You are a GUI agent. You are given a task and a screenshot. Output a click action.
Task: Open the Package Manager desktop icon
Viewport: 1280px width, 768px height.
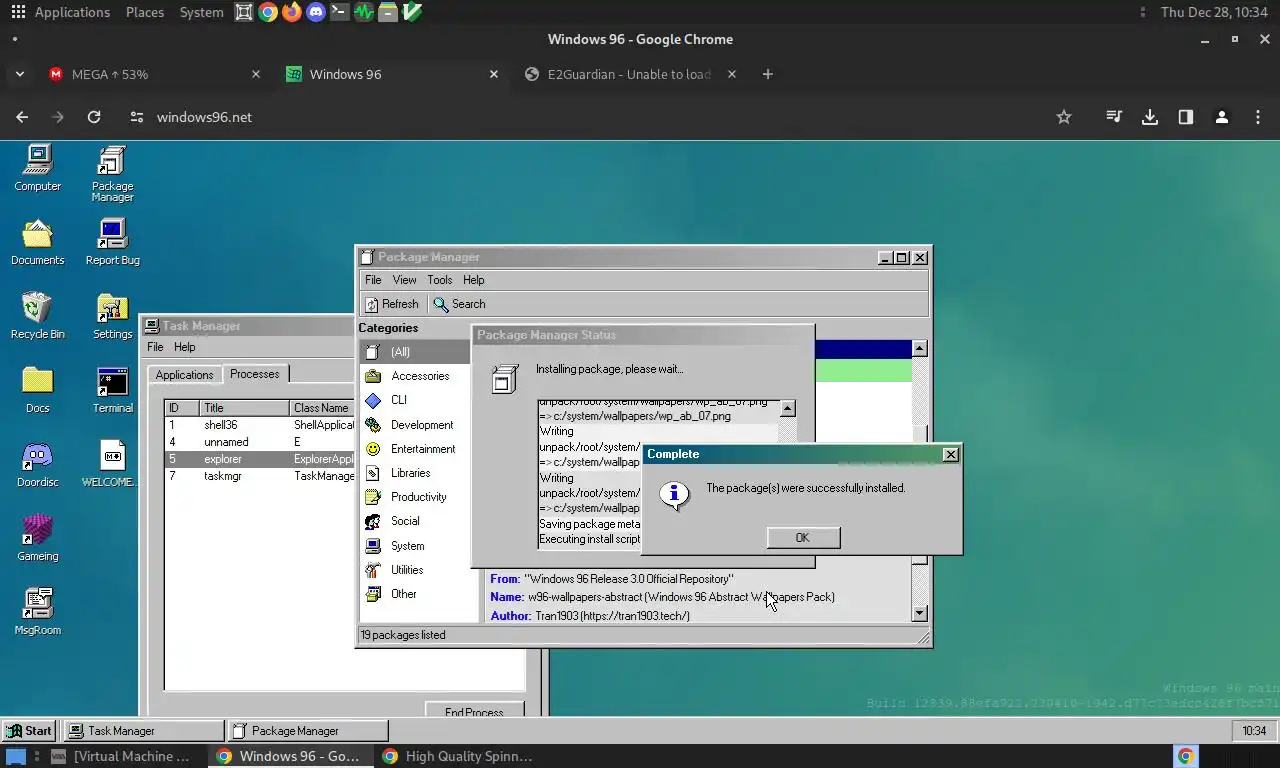pos(112,173)
